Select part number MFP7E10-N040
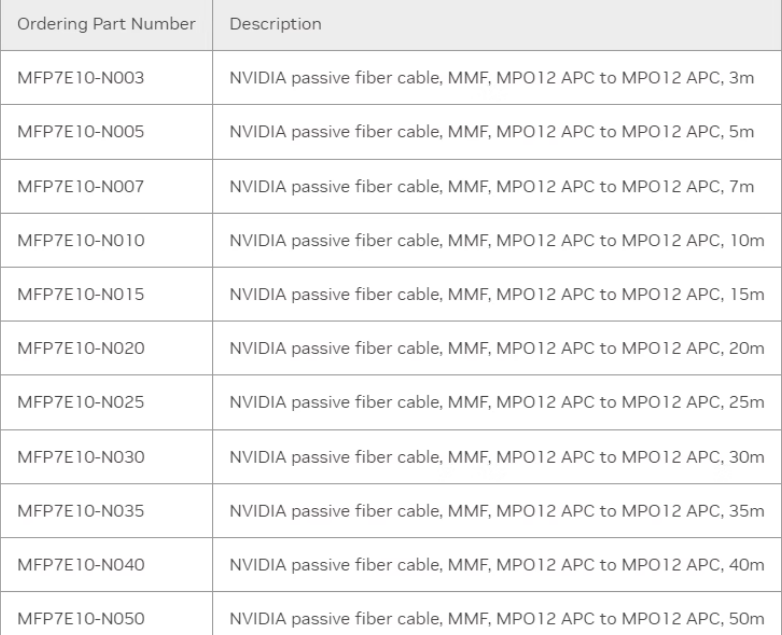Image resolution: width=782 pixels, height=635 pixels. 81,565
